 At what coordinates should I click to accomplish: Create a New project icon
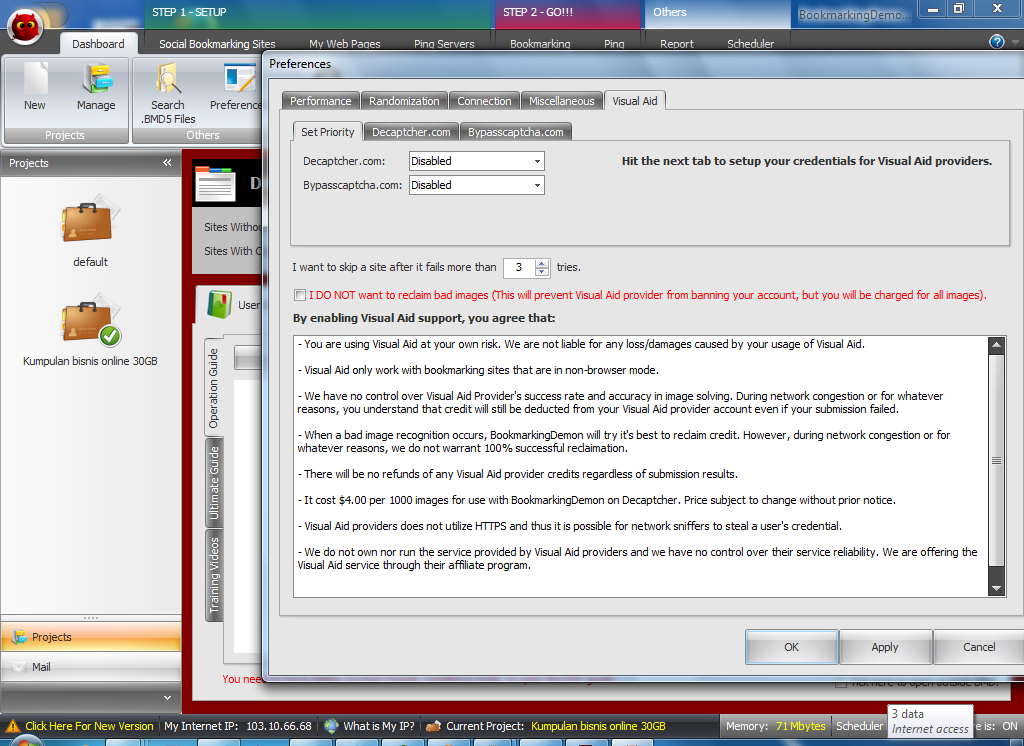tap(35, 88)
